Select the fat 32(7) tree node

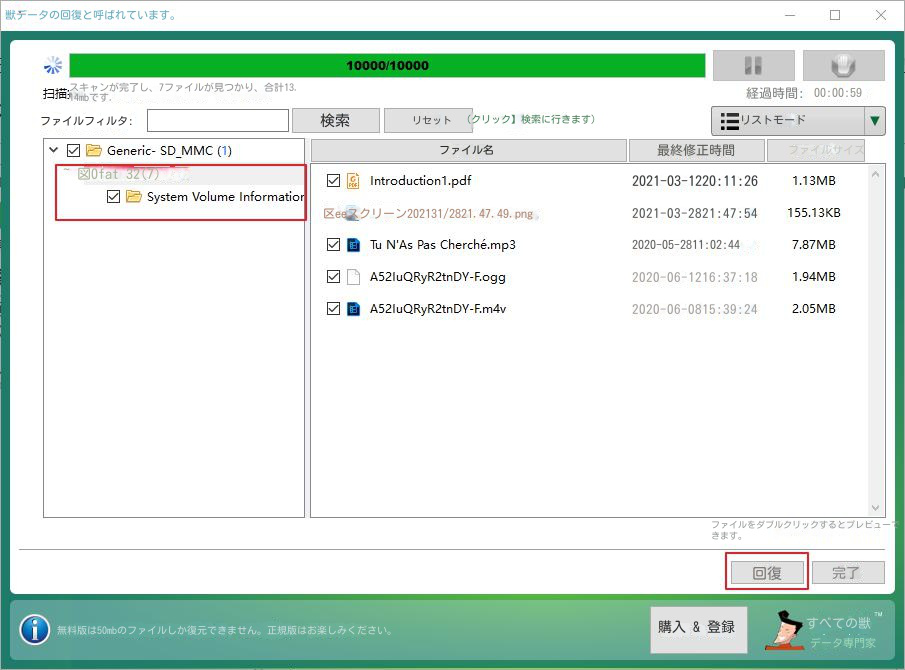coord(118,174)
